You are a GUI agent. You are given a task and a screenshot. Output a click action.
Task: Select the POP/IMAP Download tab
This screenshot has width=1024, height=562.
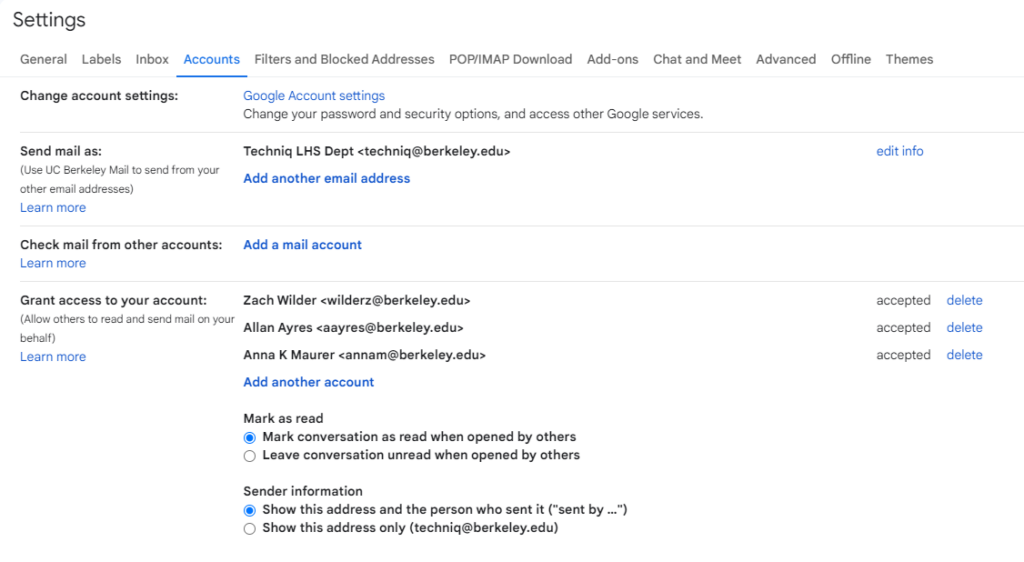pos(510,59)
